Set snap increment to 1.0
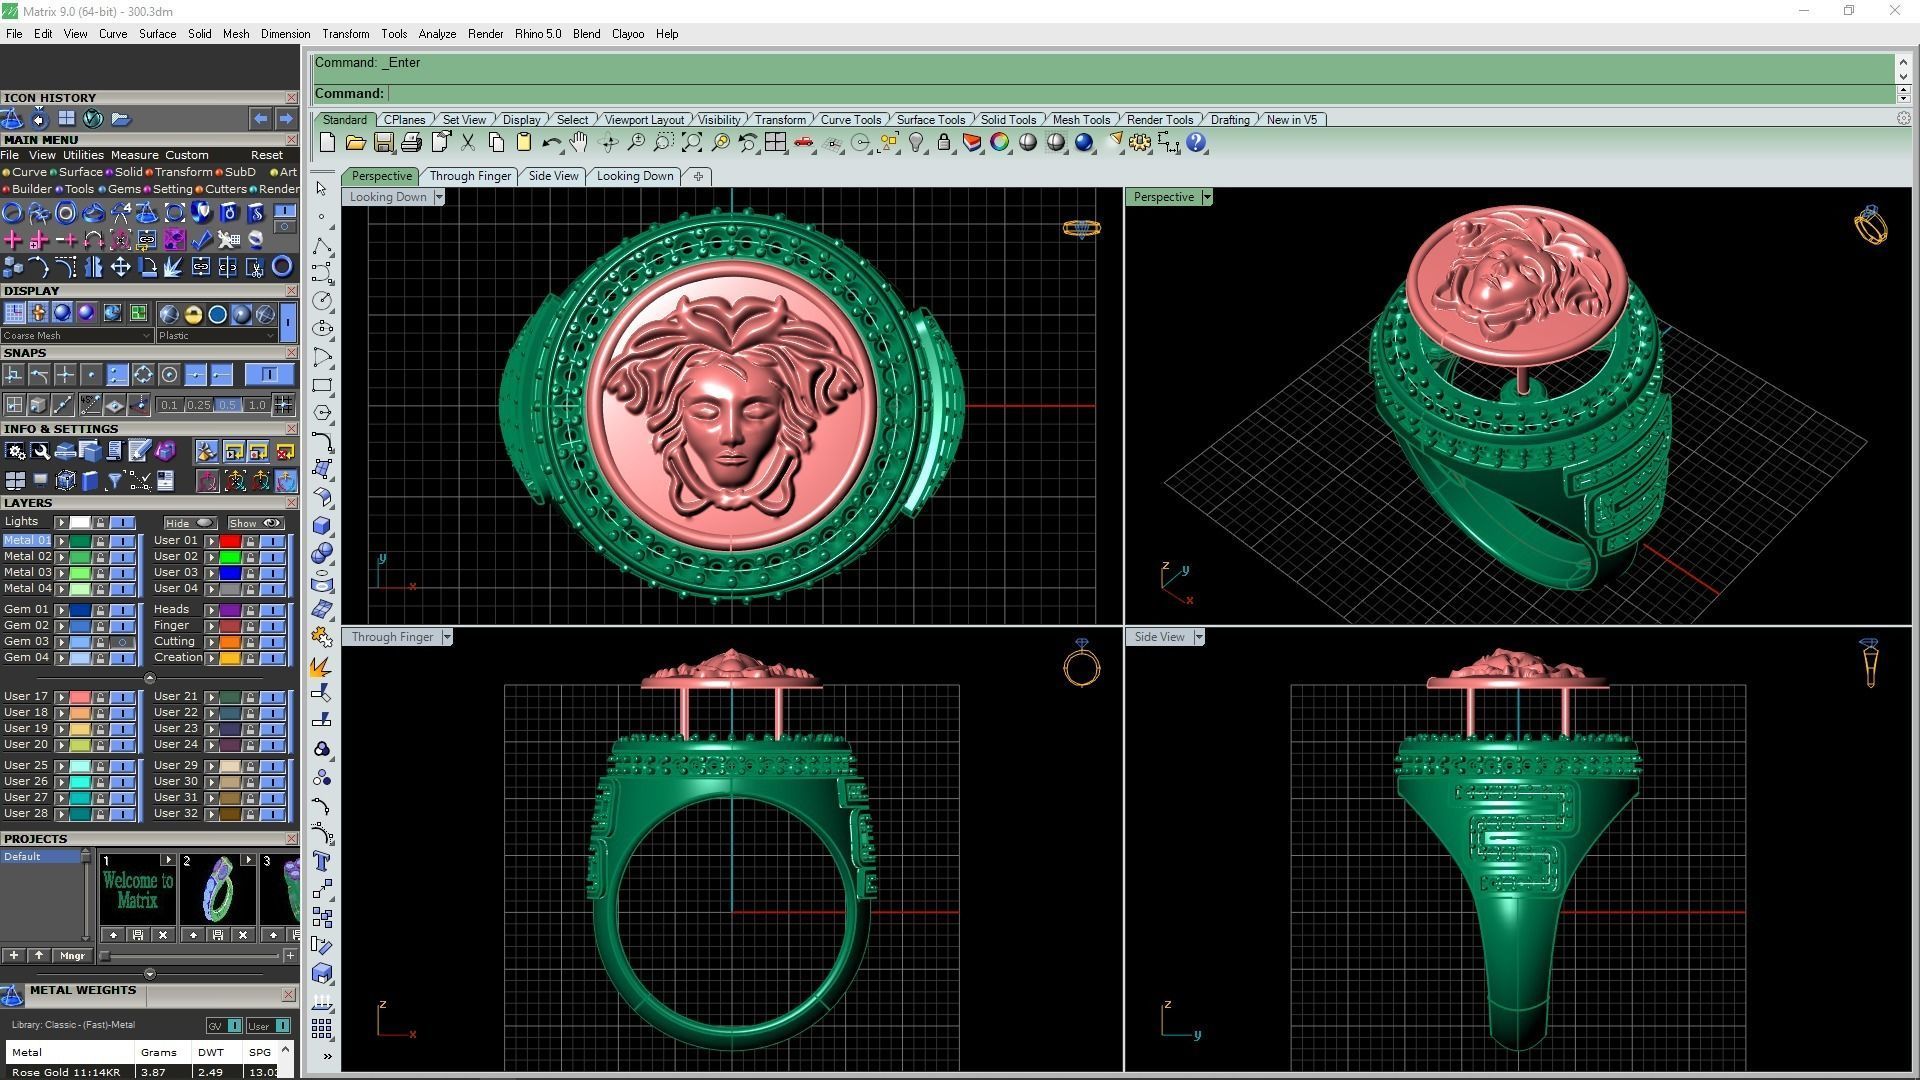Screen dimensions: 1920x1080 [x=257, y=405]
